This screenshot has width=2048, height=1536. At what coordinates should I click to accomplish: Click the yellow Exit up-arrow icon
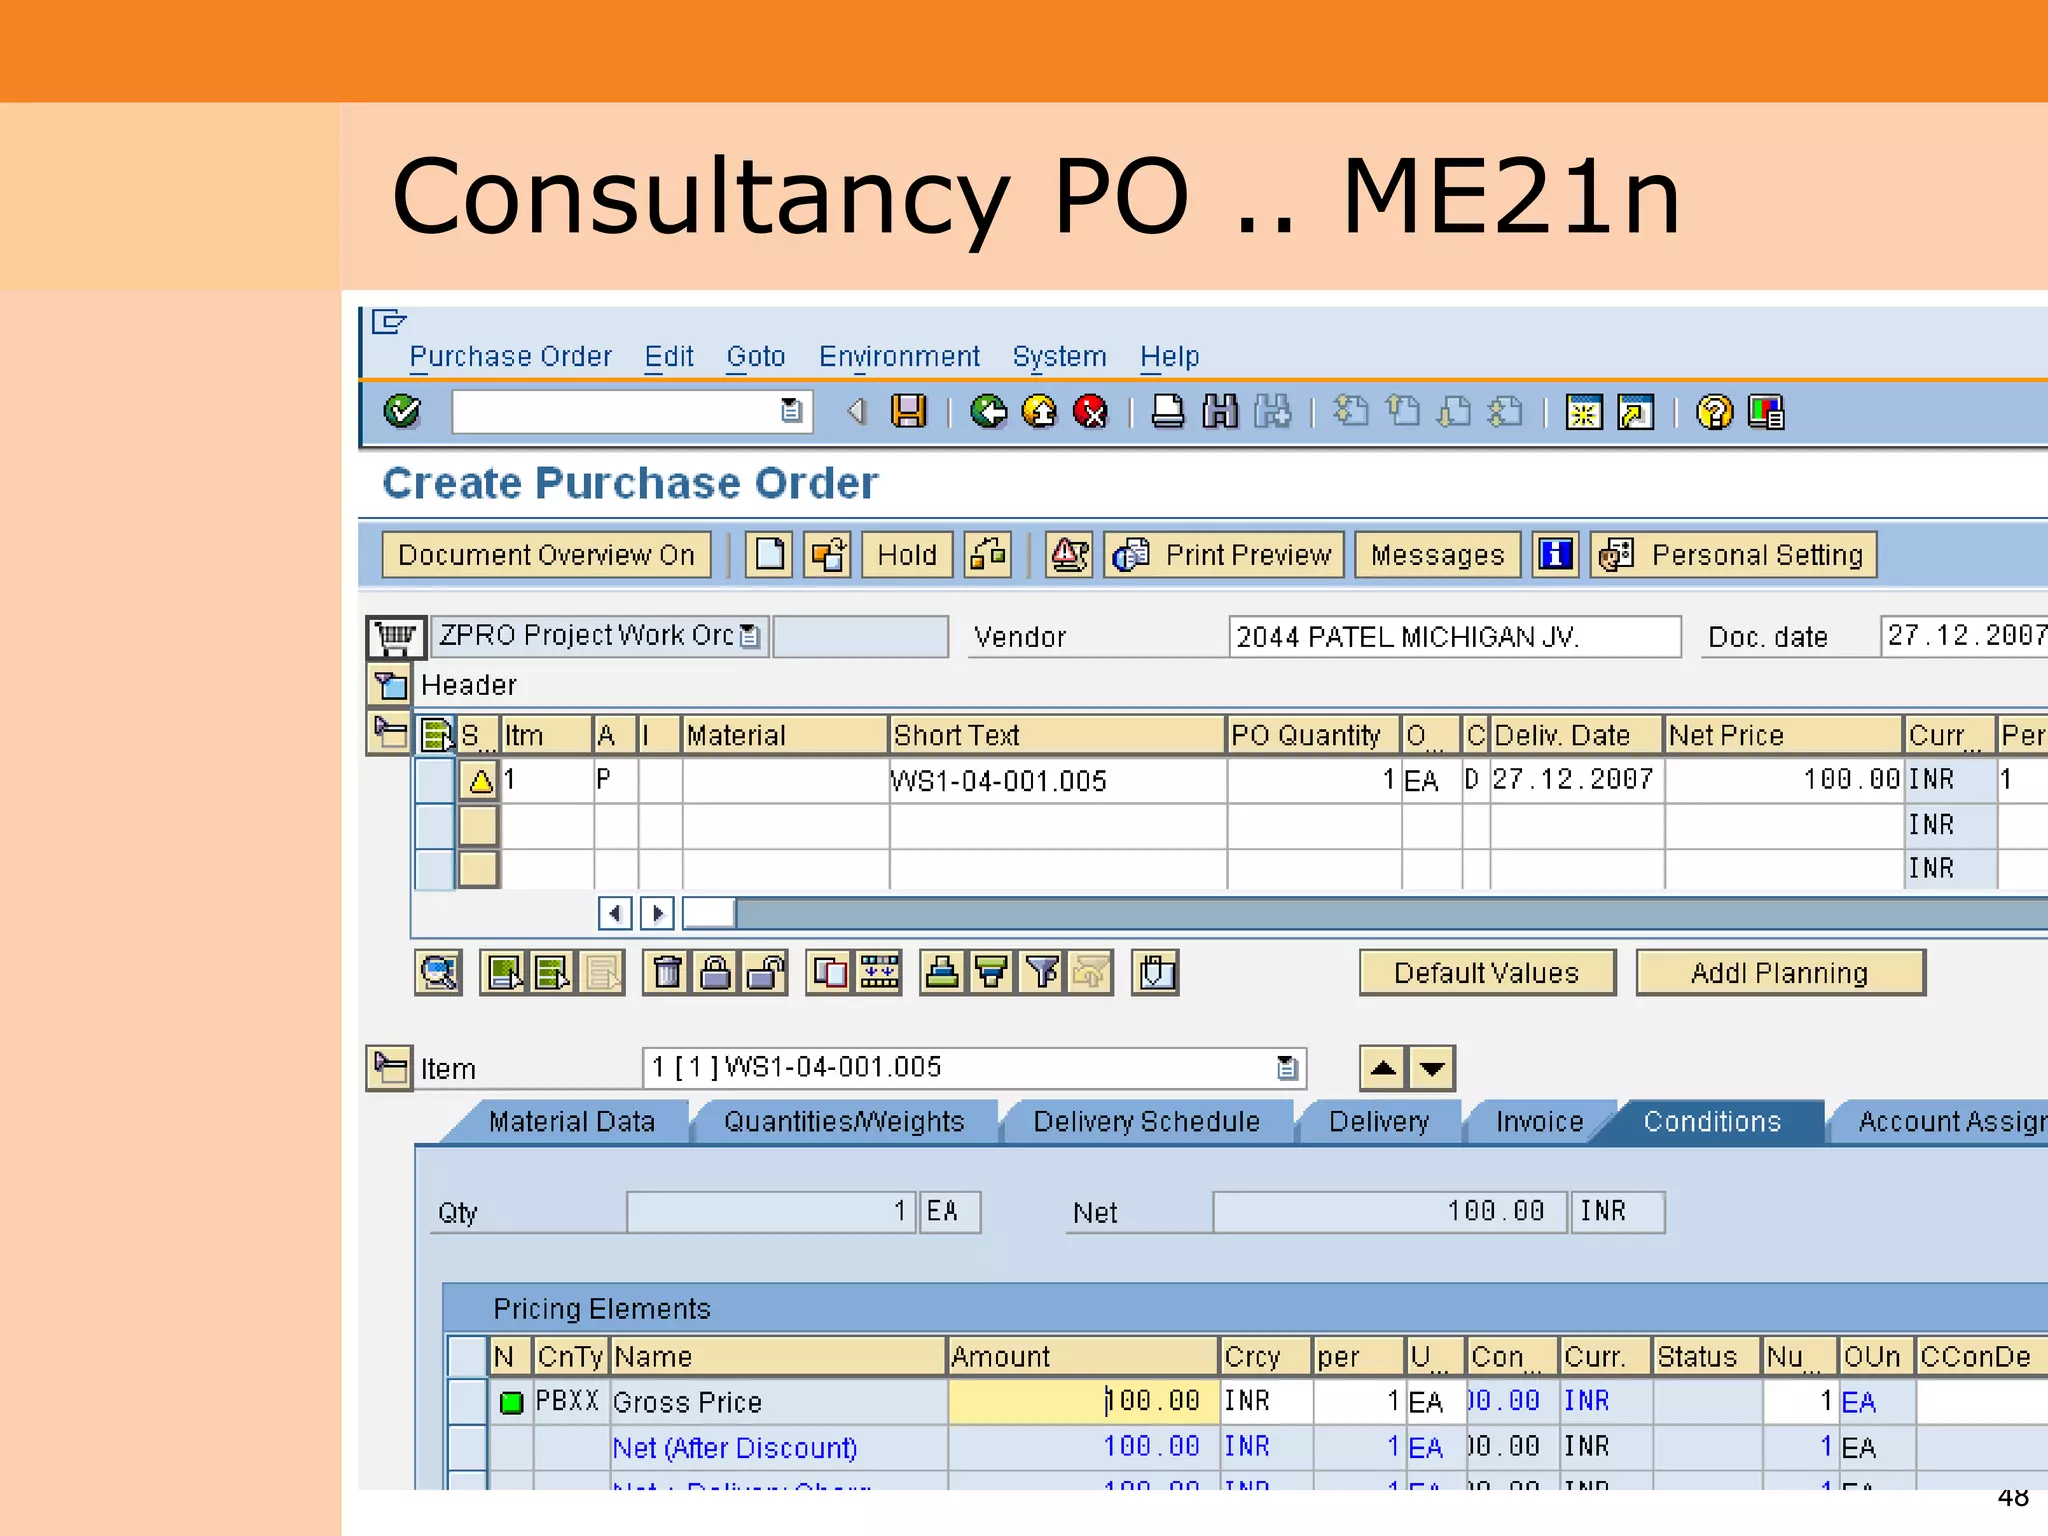tap(1040, 411)
